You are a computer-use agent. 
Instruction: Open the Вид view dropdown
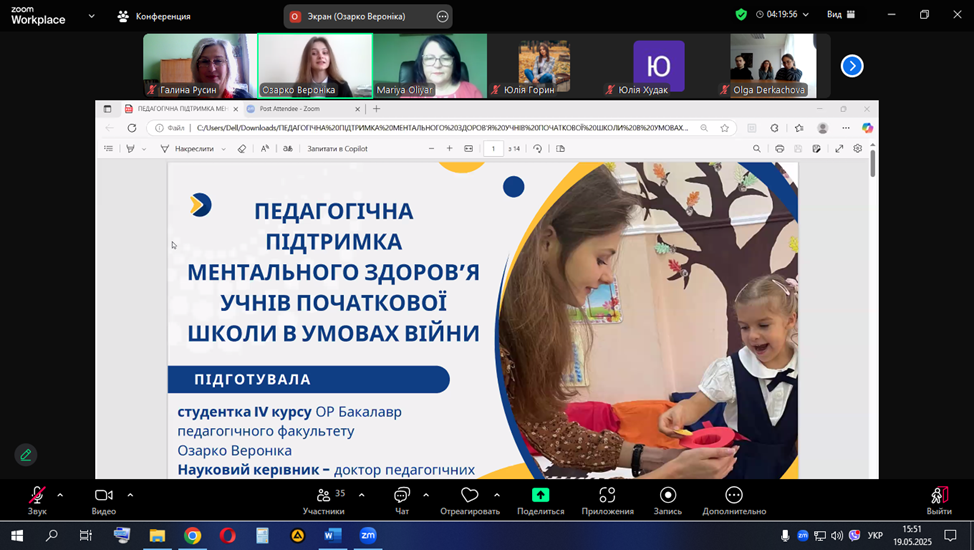pyautogui.click(x=840, y=15)
